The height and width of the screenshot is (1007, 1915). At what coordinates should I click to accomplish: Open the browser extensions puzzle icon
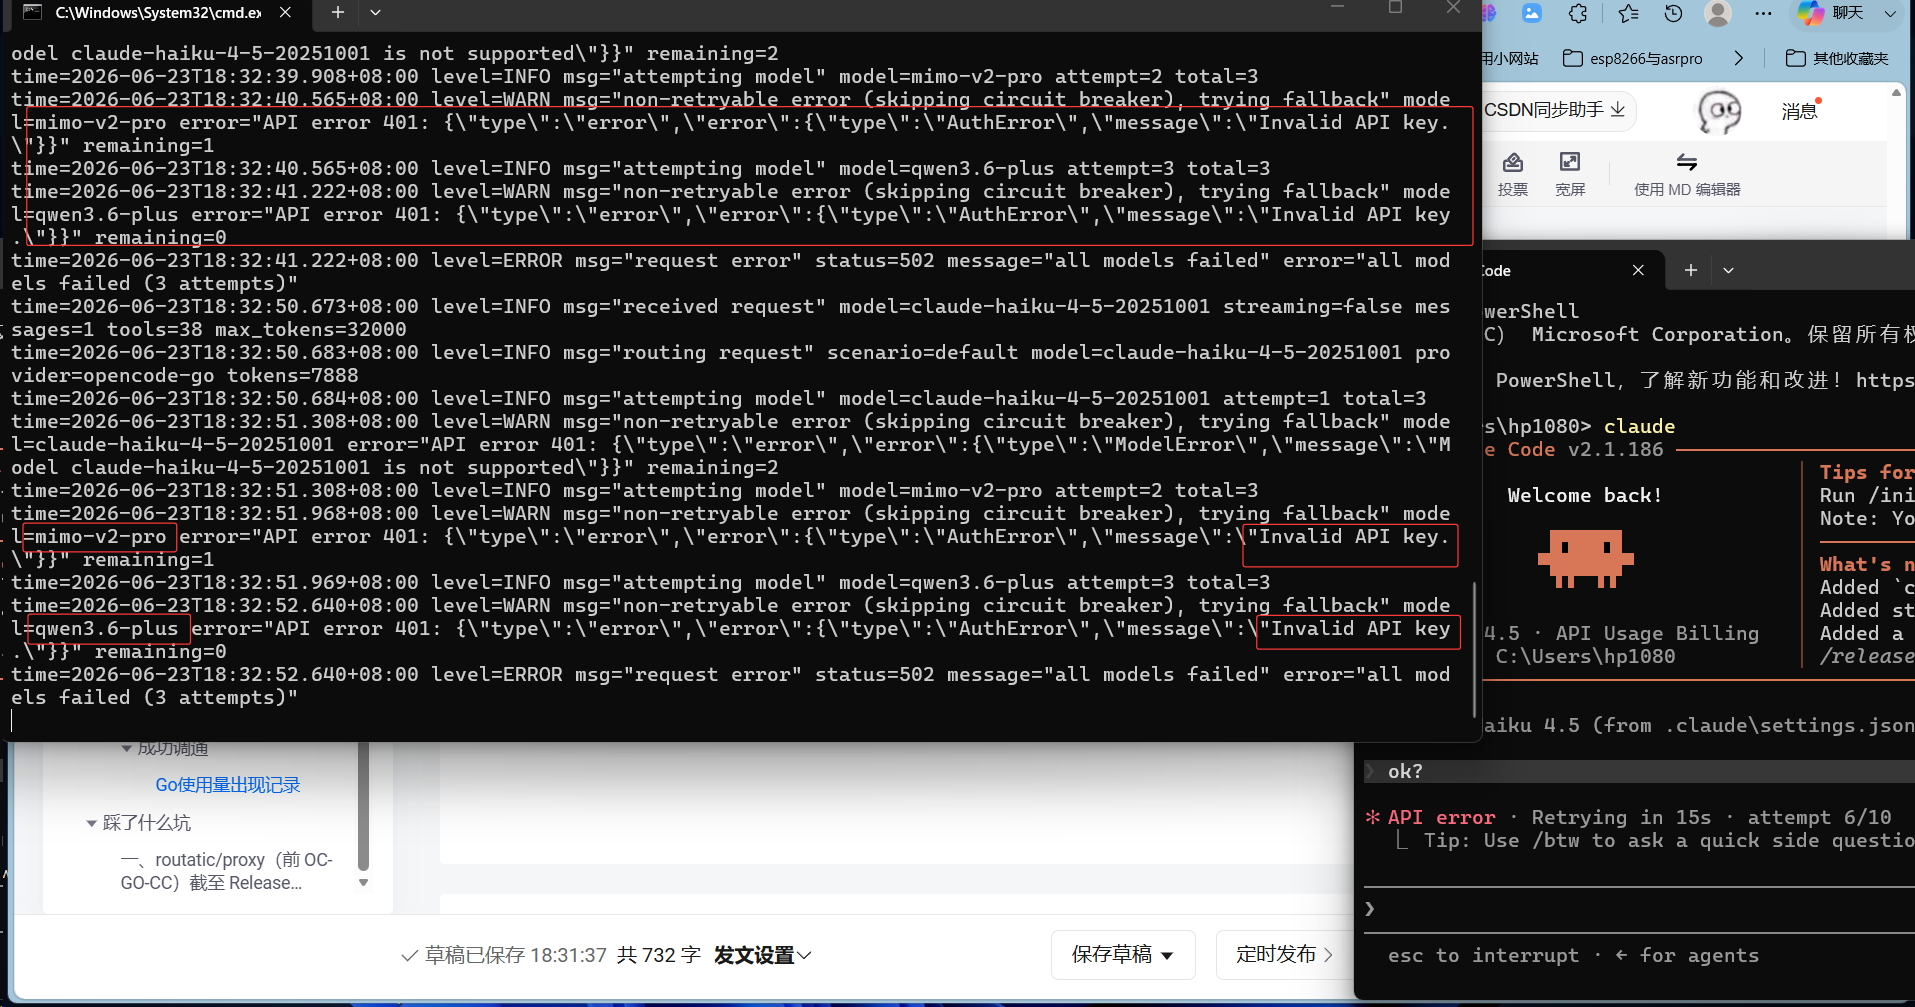click(1578, 13)
